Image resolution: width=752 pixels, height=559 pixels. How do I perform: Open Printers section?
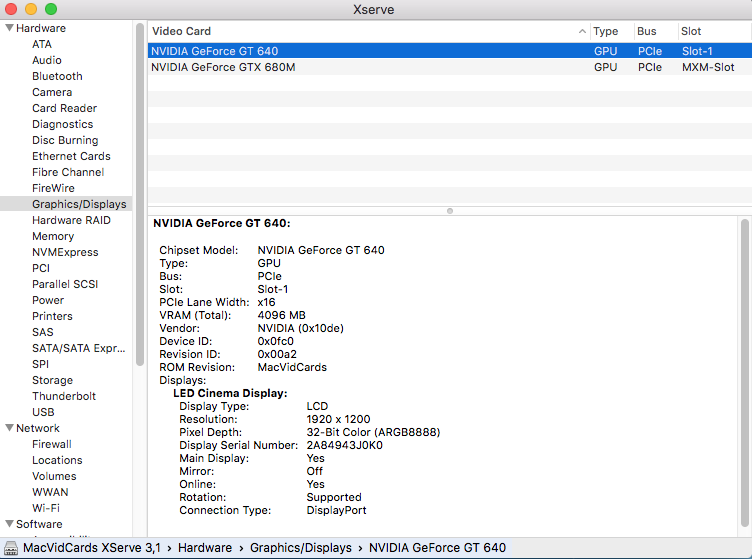pos(52,316)
